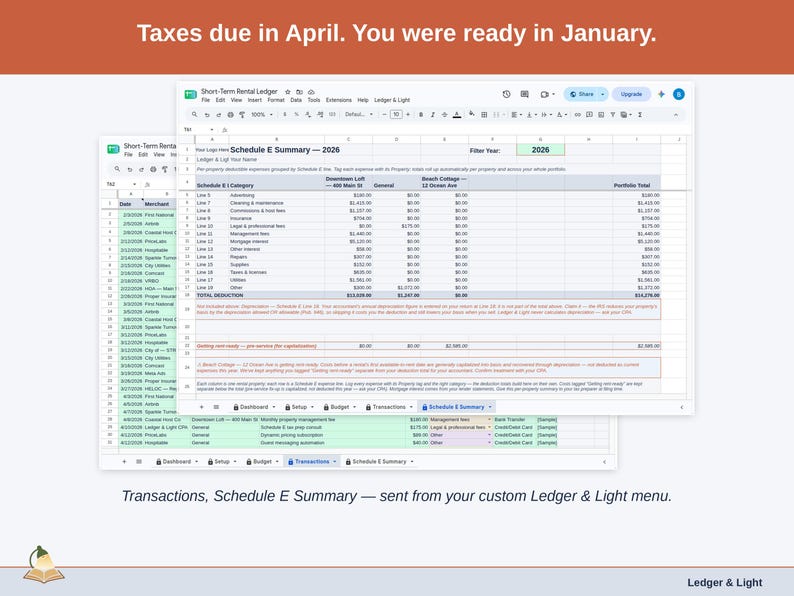
Task: Click the redo arrow in front window toolbar
Action: pyautogui.click(x=218, y=115)
